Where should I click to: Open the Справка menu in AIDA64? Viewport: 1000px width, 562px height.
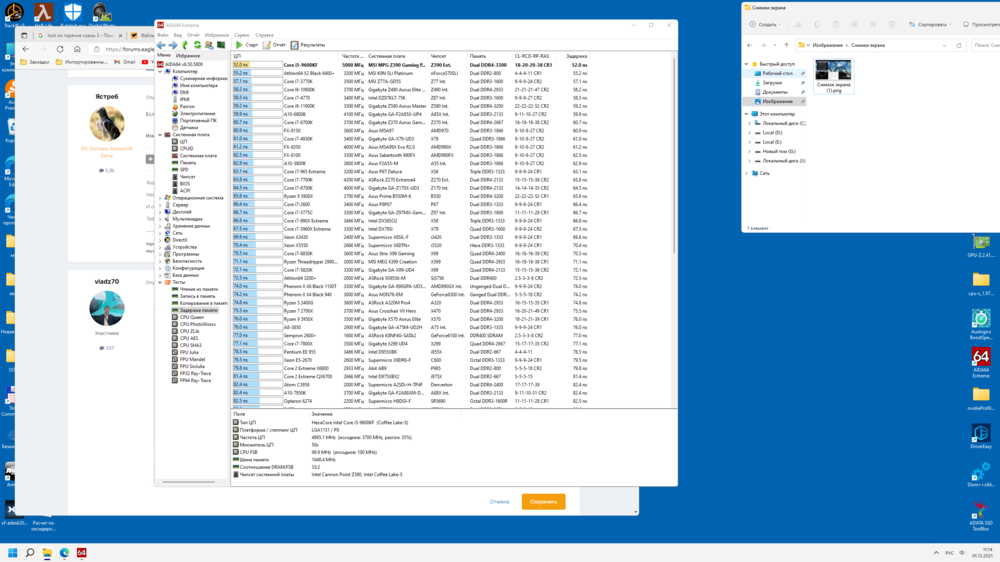(x=264, y=35)
